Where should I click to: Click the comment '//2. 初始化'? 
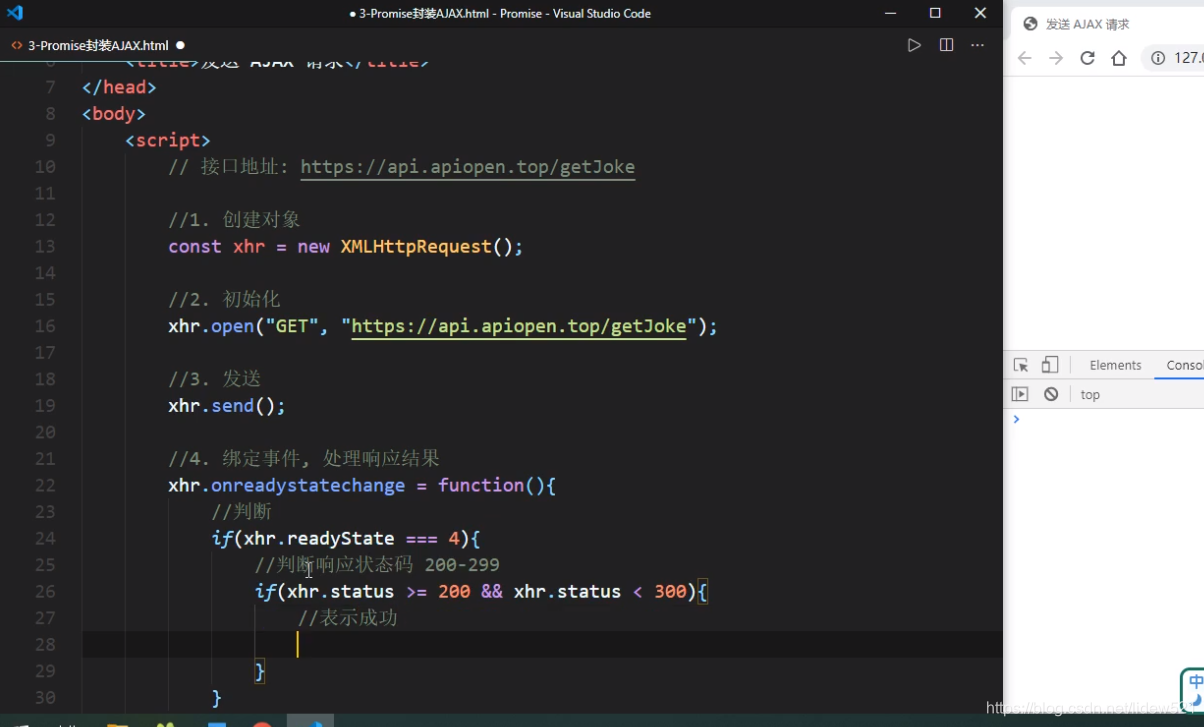[224, 299]
